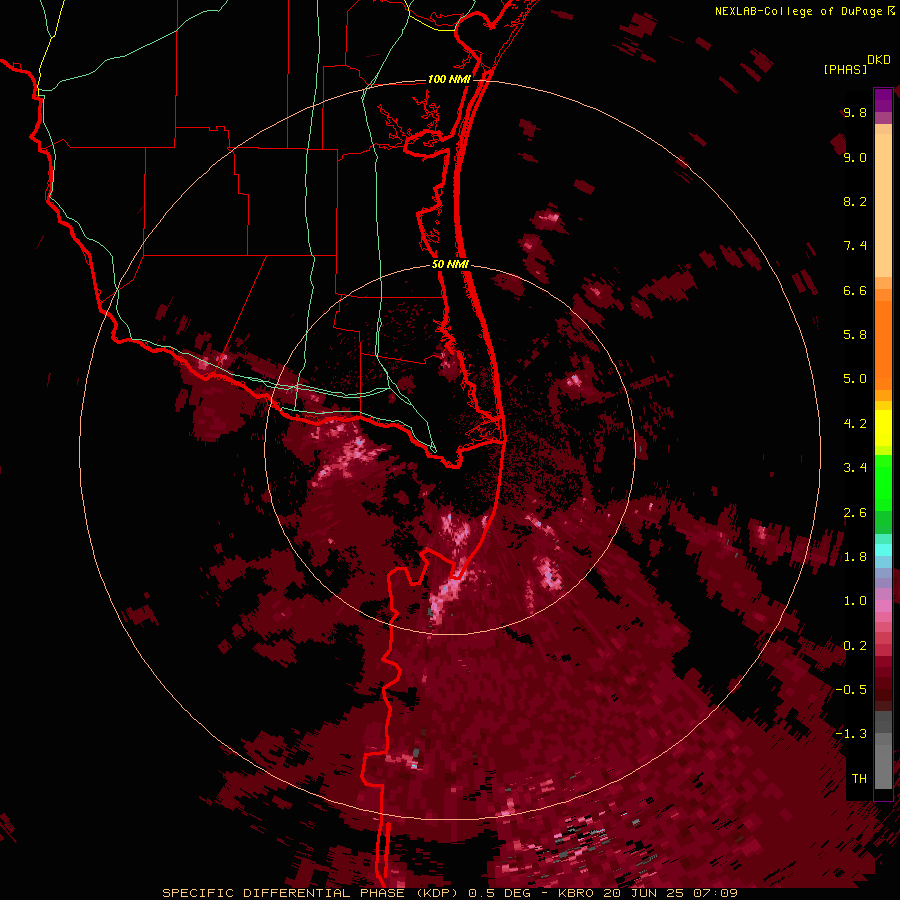Click the 3.4 value on the color scale
900x900 pixels.
855,468
